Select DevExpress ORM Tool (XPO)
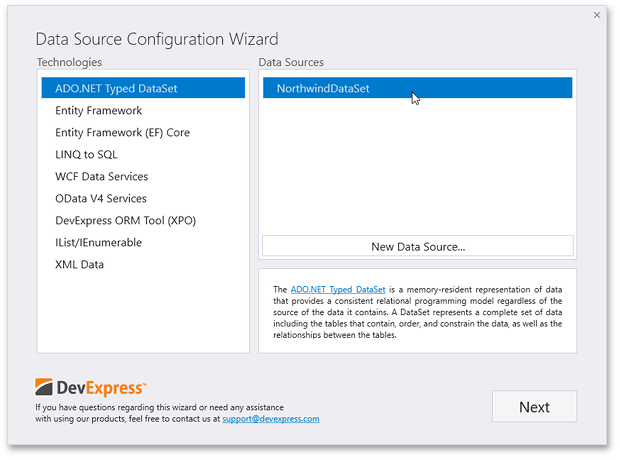This screenshot has width=620, height=460. coord(143,220)
